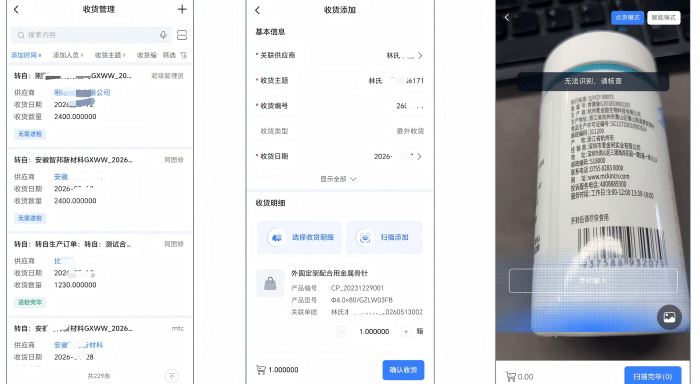Open the 关联供应商 selector
The height and width of the screenshot is (384, 700).
[x=340, y=55]
